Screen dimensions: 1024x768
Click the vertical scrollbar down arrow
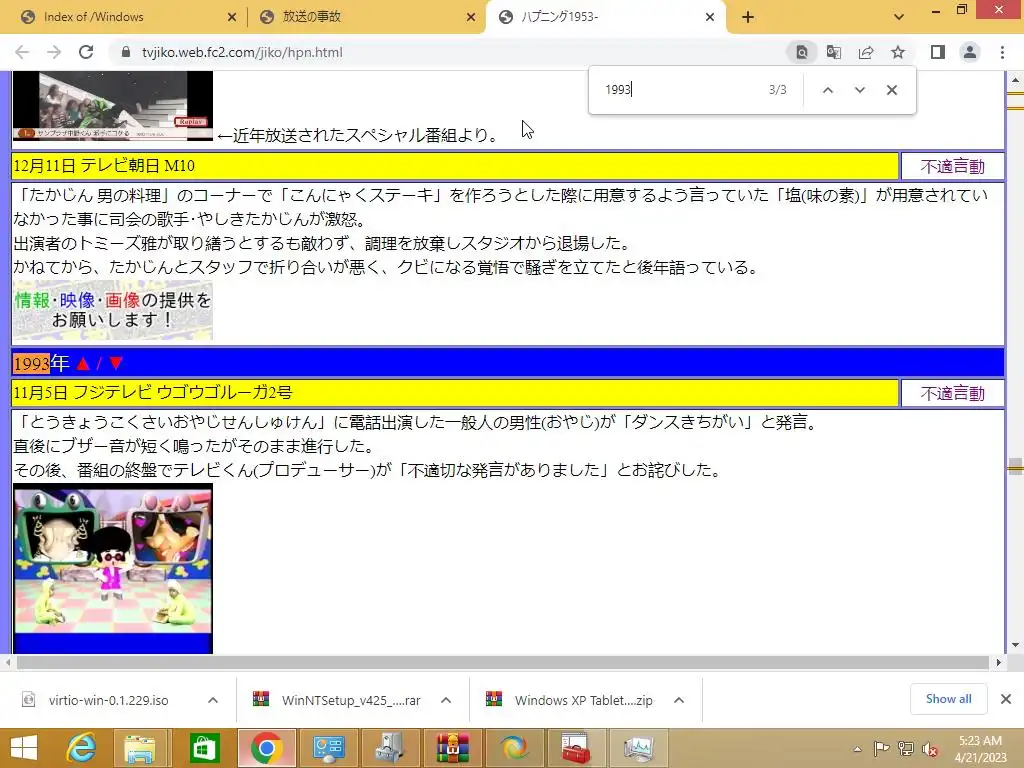click(1015, 645)
